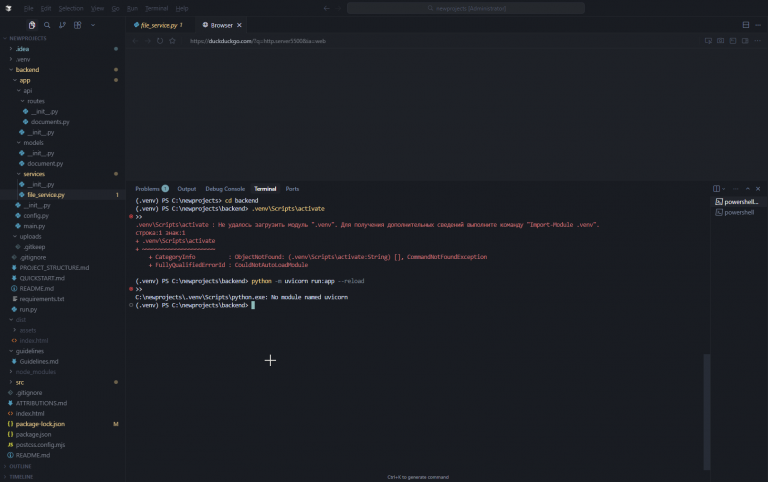Screen dimensions: 768x482
Task: Open editor group more actions ellipsis
Action: pyautogui.click(x=758, y=25)
